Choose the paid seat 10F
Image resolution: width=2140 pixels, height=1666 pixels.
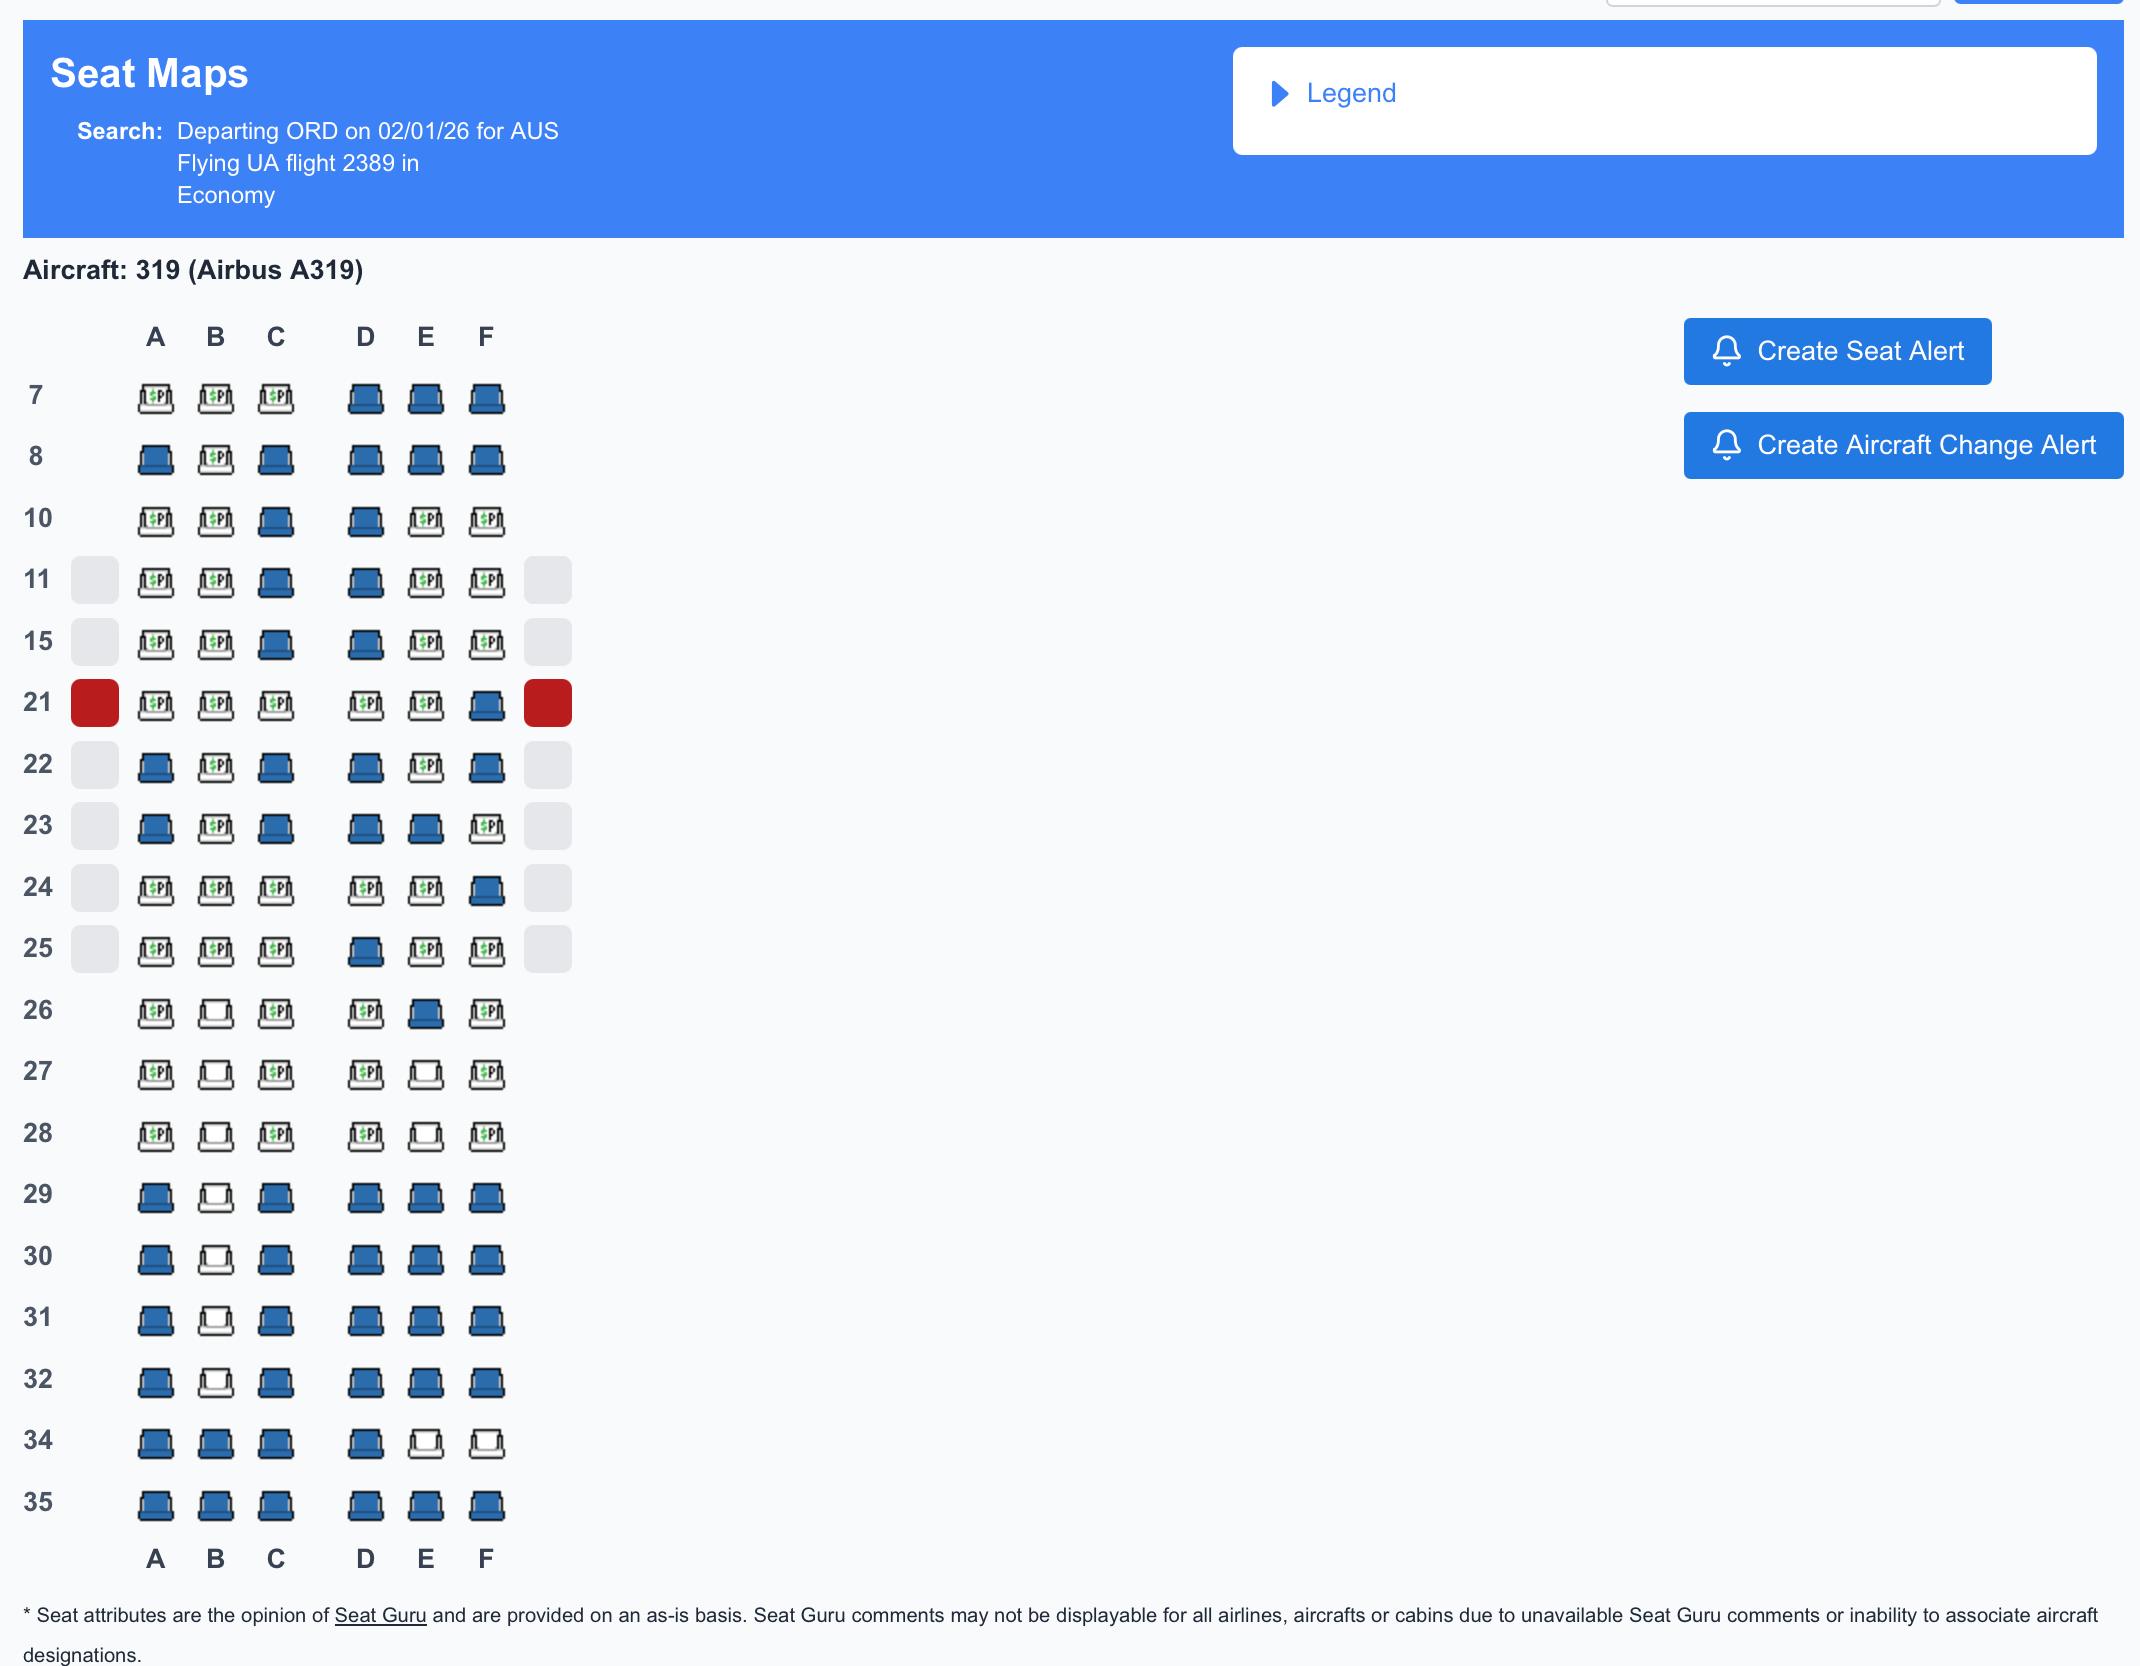(x=486, y=520)
